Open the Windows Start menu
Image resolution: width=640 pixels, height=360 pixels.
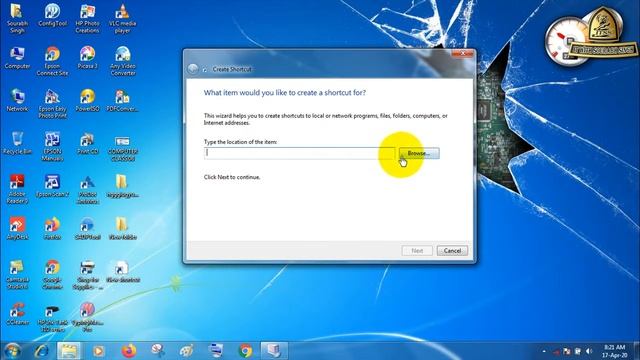12,351
